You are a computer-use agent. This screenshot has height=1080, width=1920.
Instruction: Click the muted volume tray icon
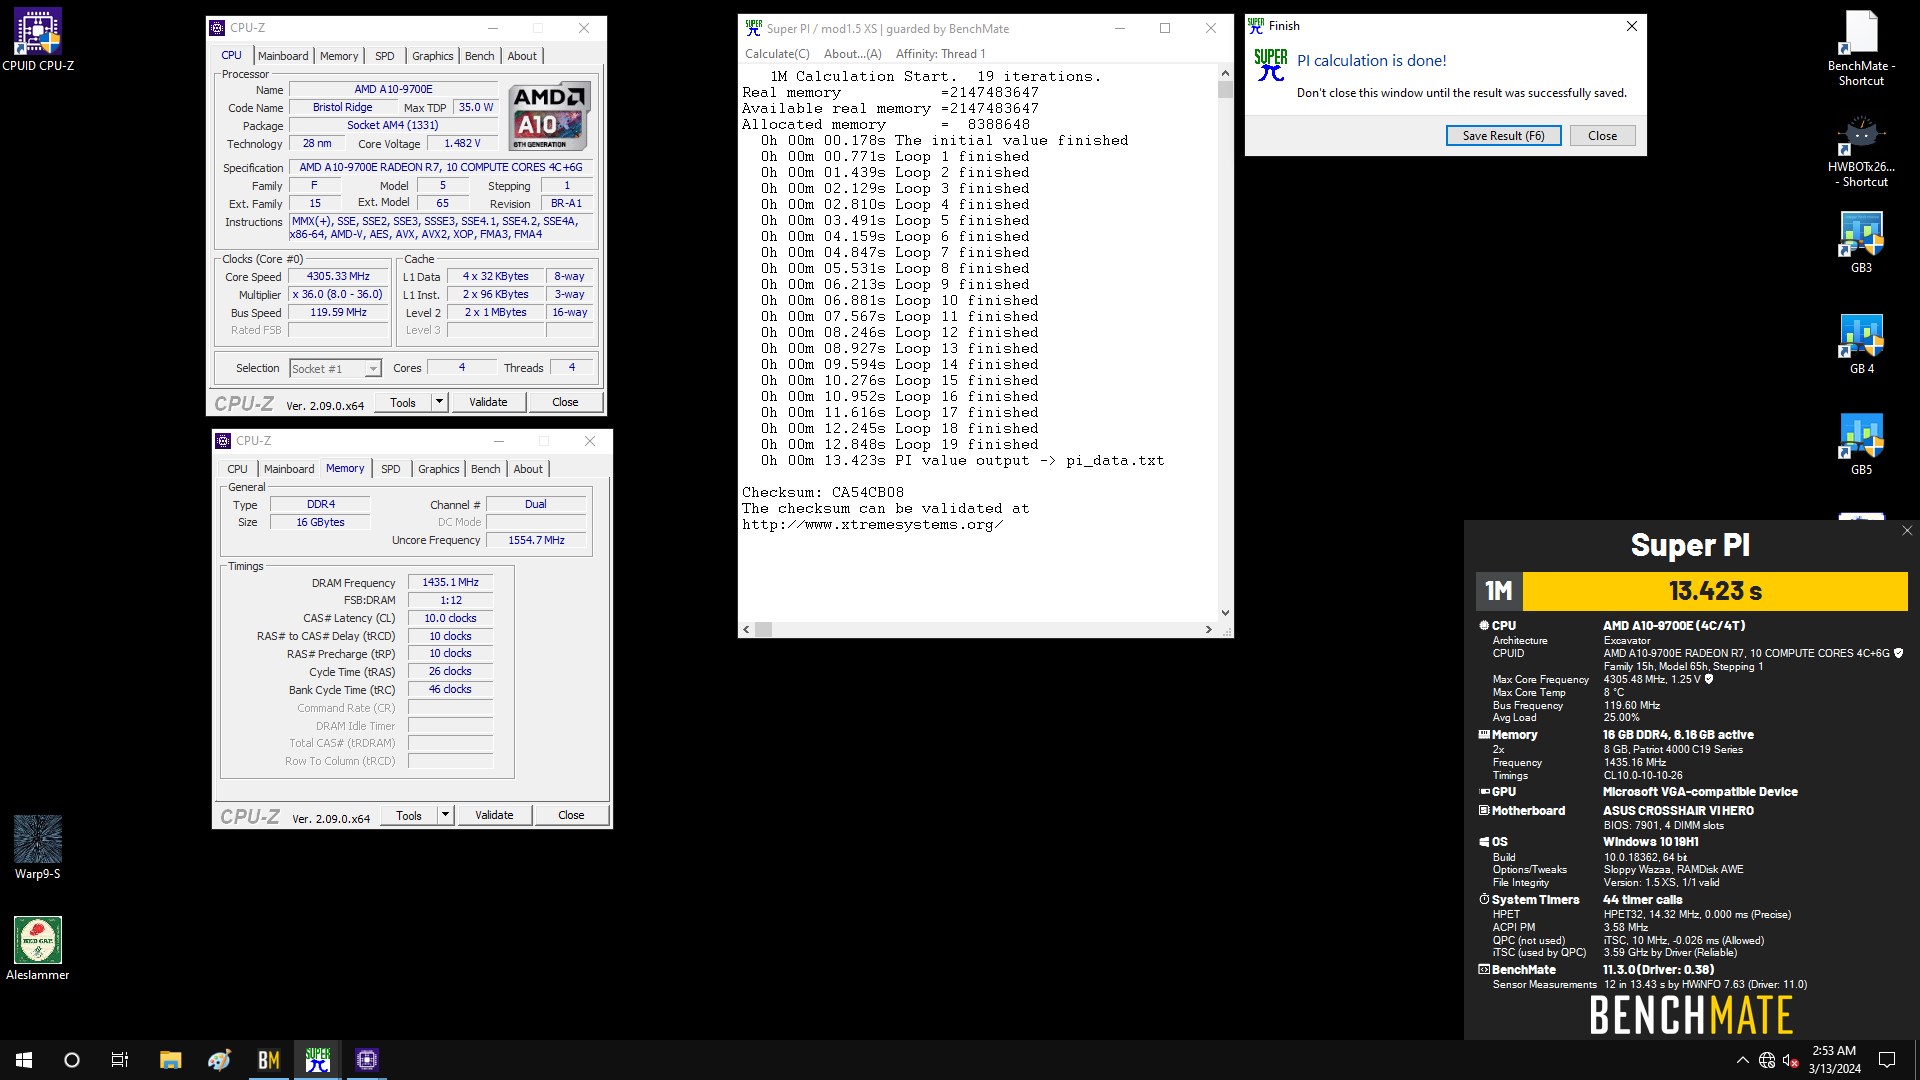pyautogui.click(x=1791, y=1060)
